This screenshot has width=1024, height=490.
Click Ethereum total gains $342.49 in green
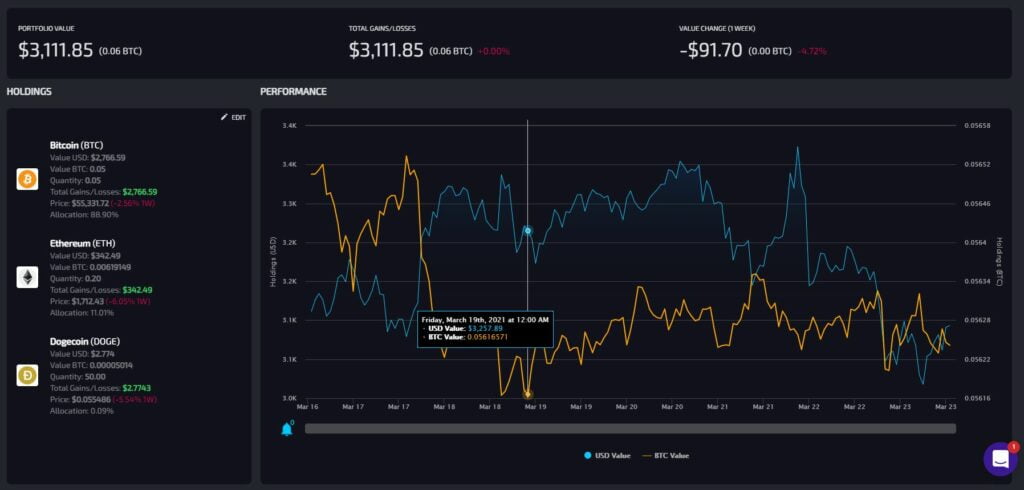pos(137,289)
